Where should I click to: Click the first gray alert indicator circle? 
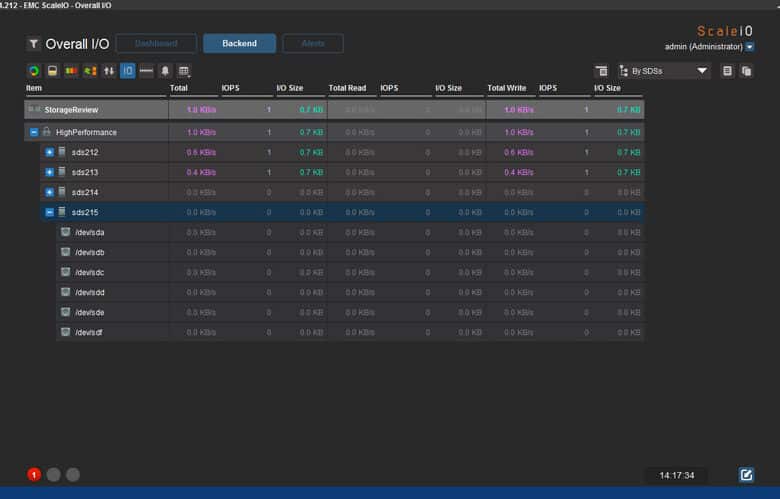coord(53,475)
